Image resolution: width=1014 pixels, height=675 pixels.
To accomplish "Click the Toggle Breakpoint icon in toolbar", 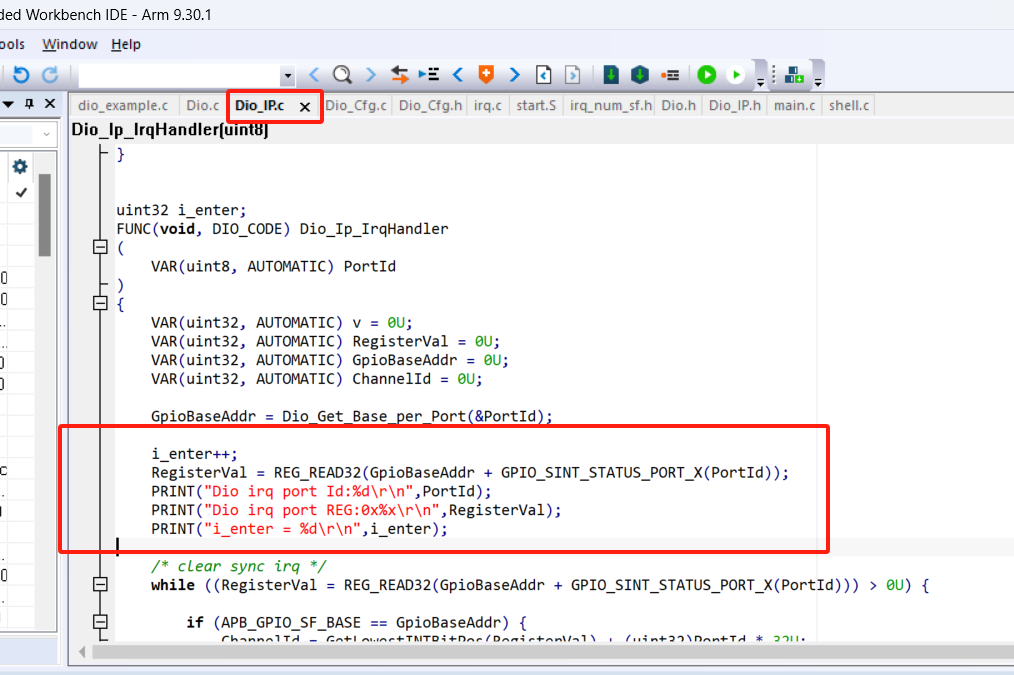I will pyautogui.click(x=670, y=75).
